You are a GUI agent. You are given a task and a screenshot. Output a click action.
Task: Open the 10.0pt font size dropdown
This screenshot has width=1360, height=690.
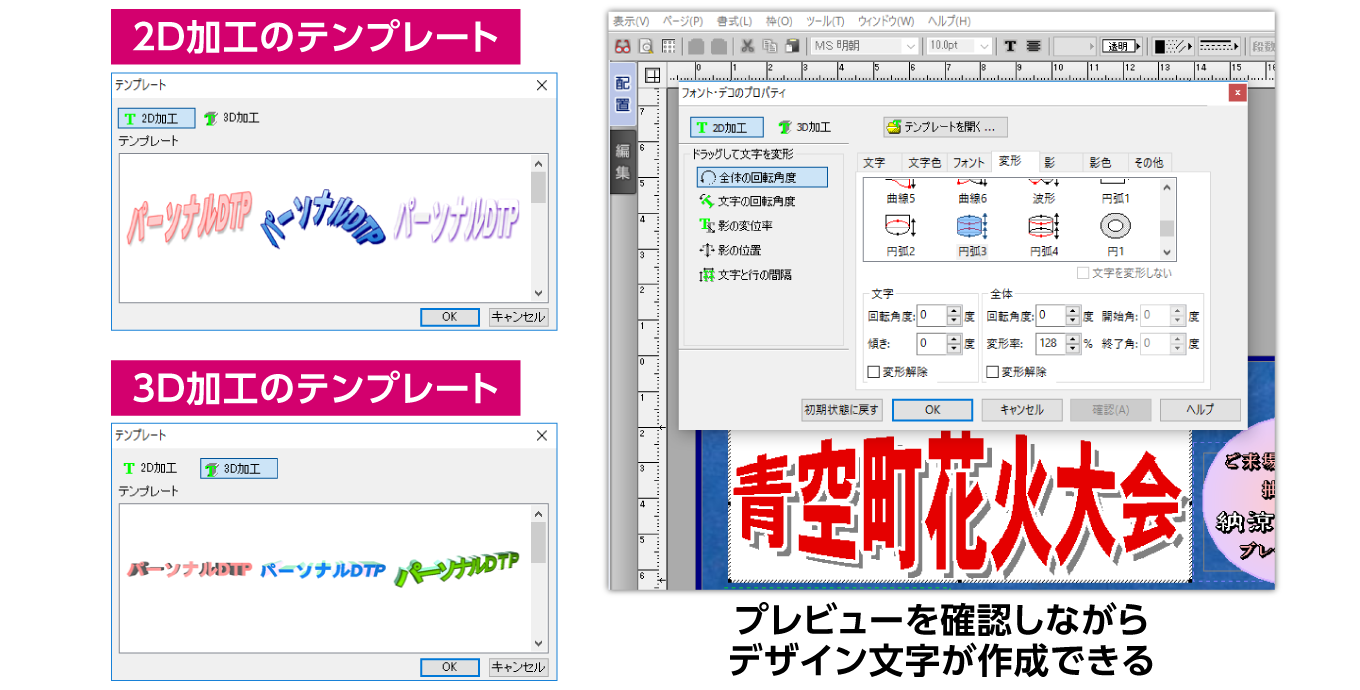(982, 44)
